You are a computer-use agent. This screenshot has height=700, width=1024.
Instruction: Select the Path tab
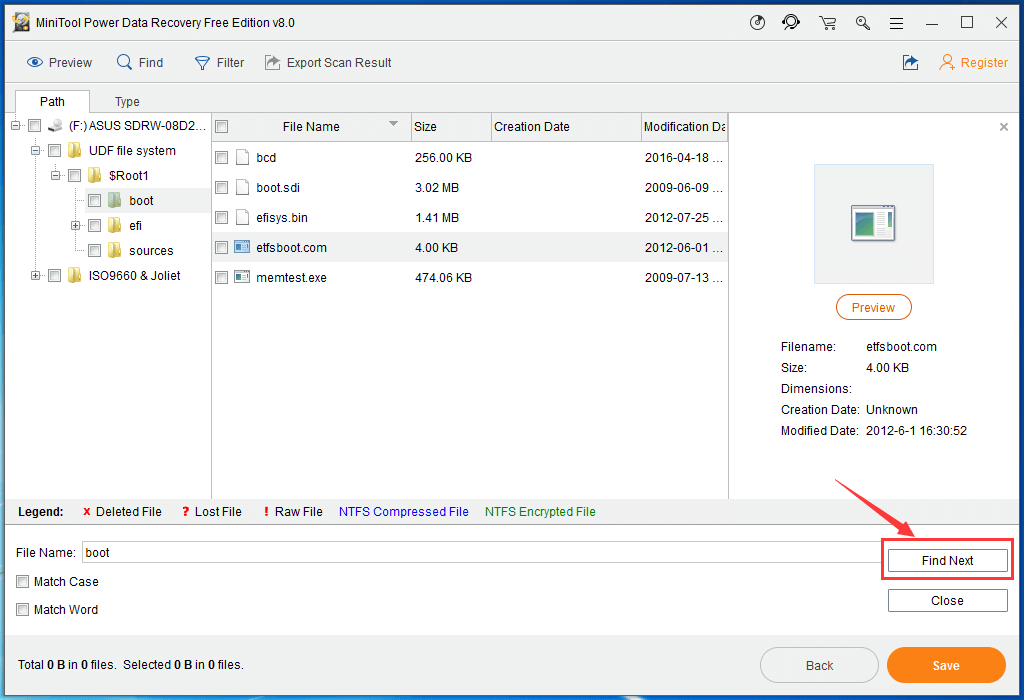click(x=52, y=102)
